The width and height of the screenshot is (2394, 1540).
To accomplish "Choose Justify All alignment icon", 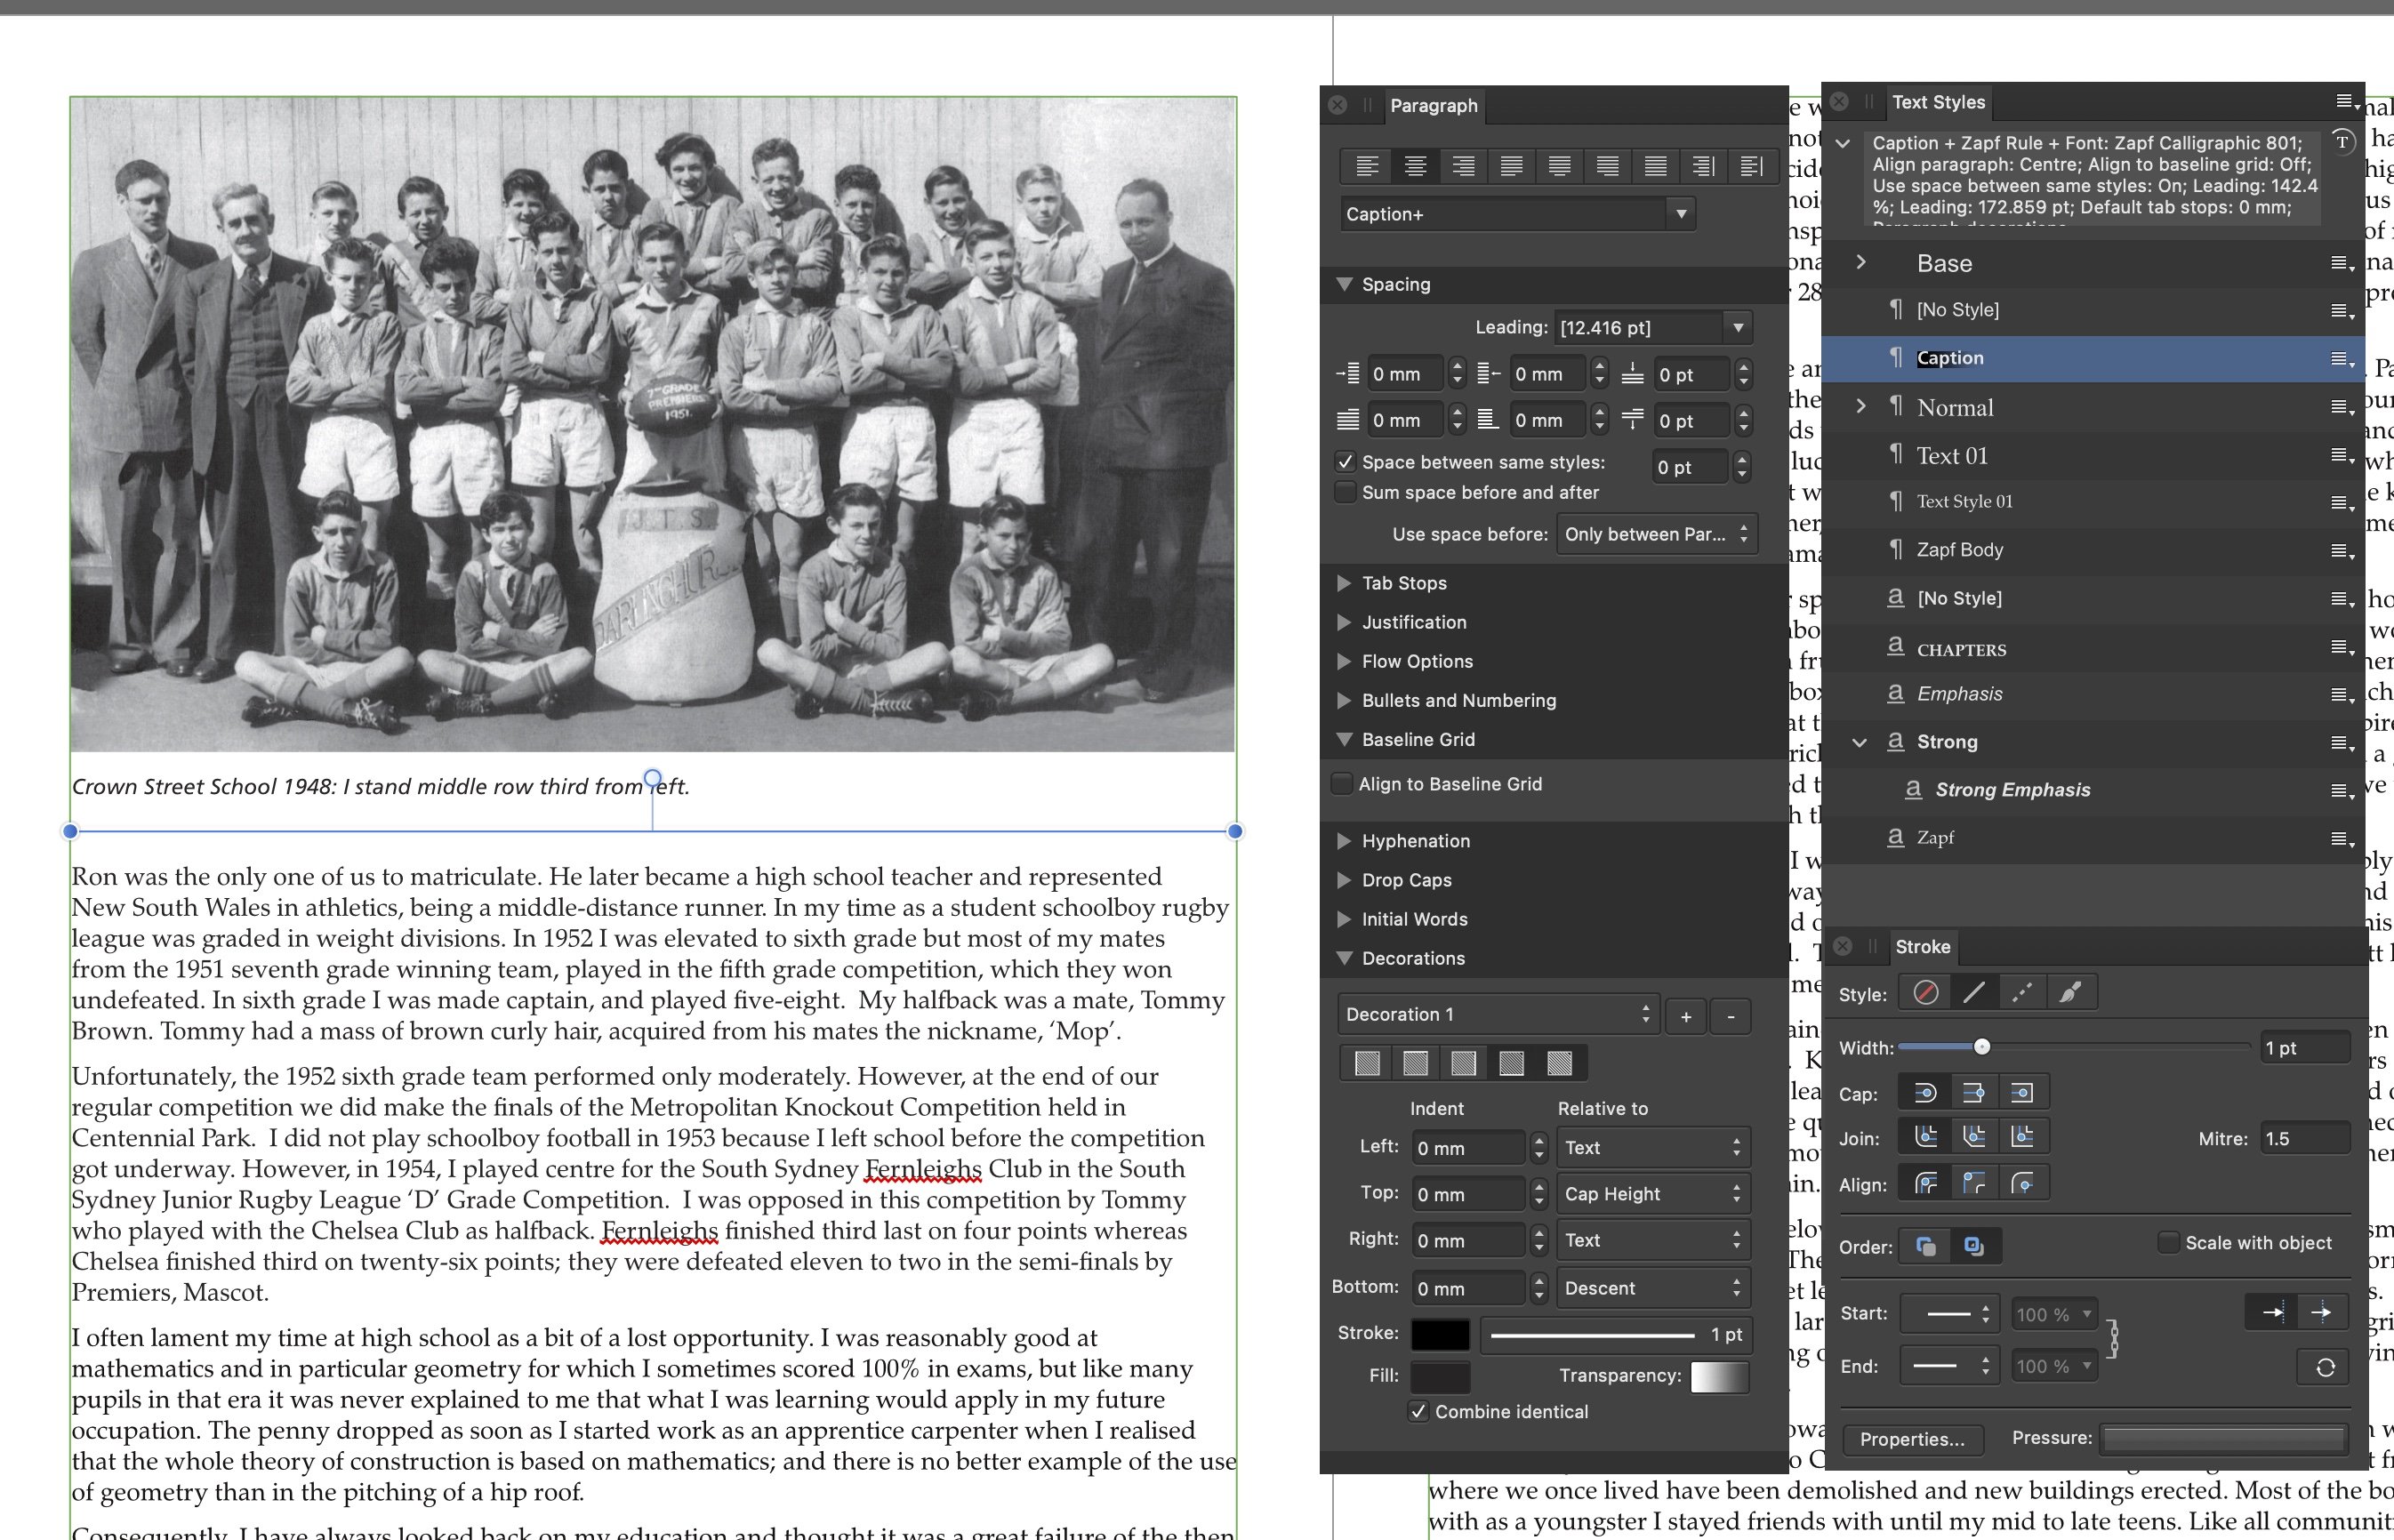I will tap(1655, 166).
